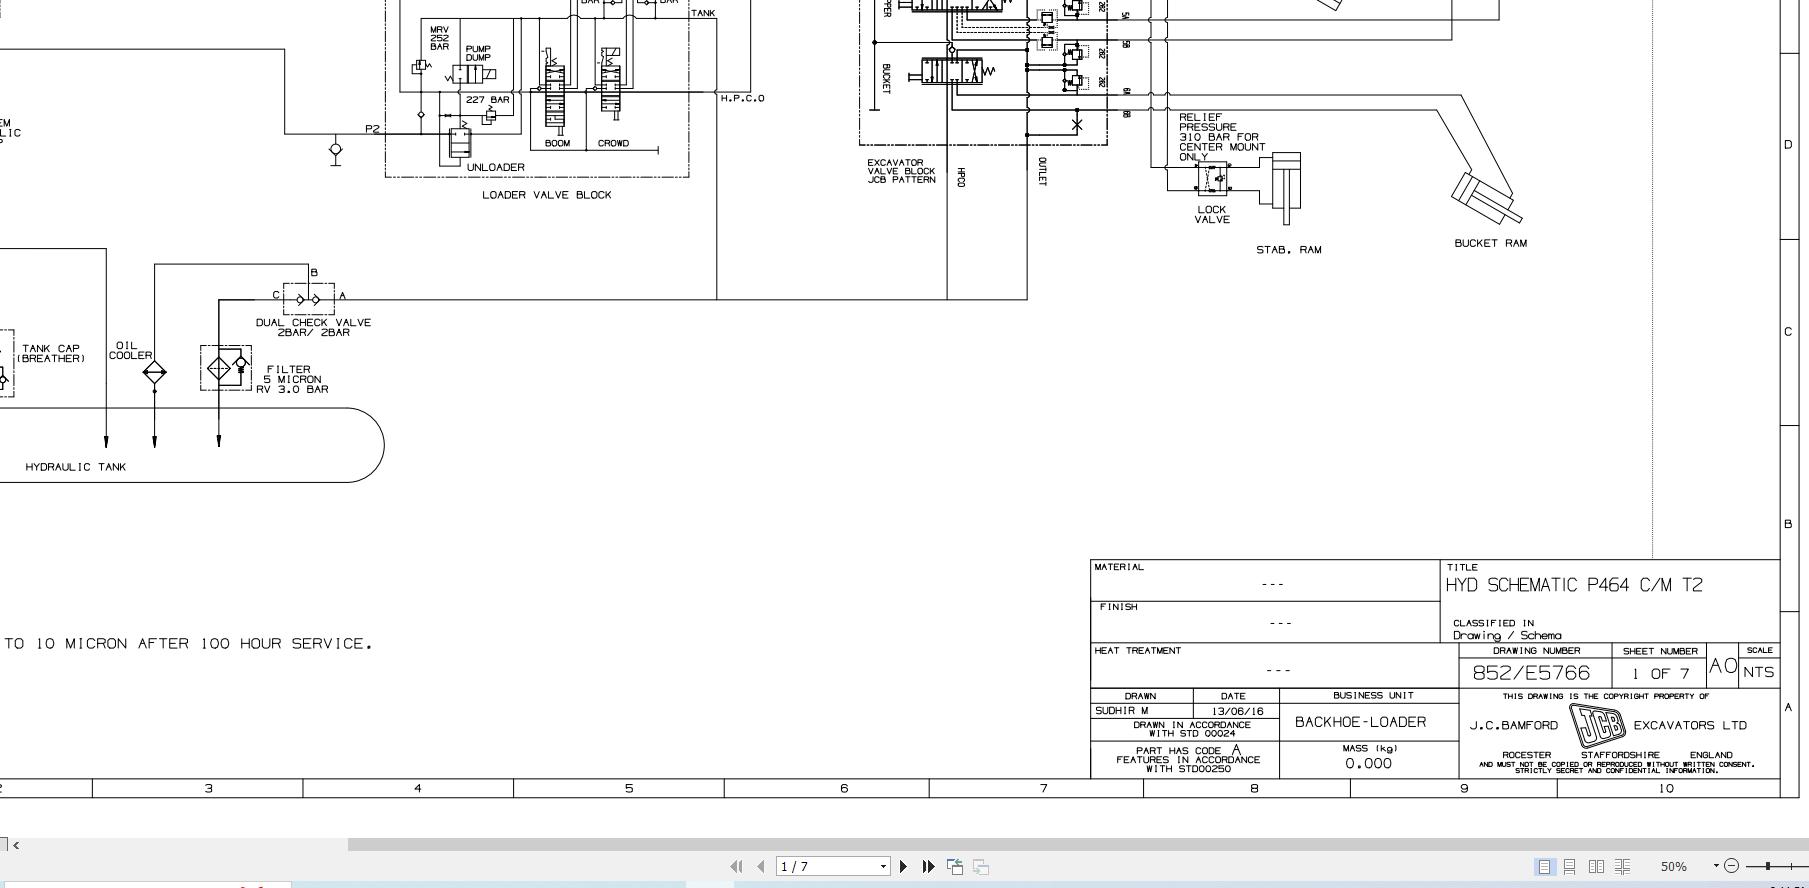Click the zoom slider handle
The height and width of the screenshot is (888, 1809).
point(1768,866)
